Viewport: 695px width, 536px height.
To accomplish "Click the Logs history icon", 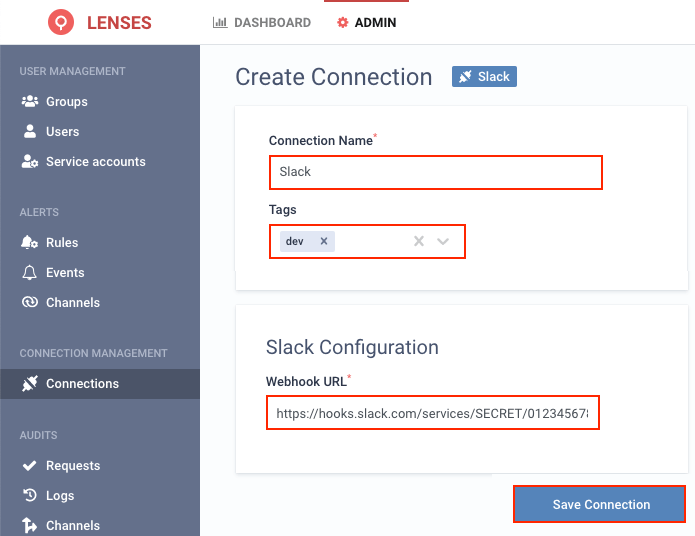I will (x=30, y=495).
